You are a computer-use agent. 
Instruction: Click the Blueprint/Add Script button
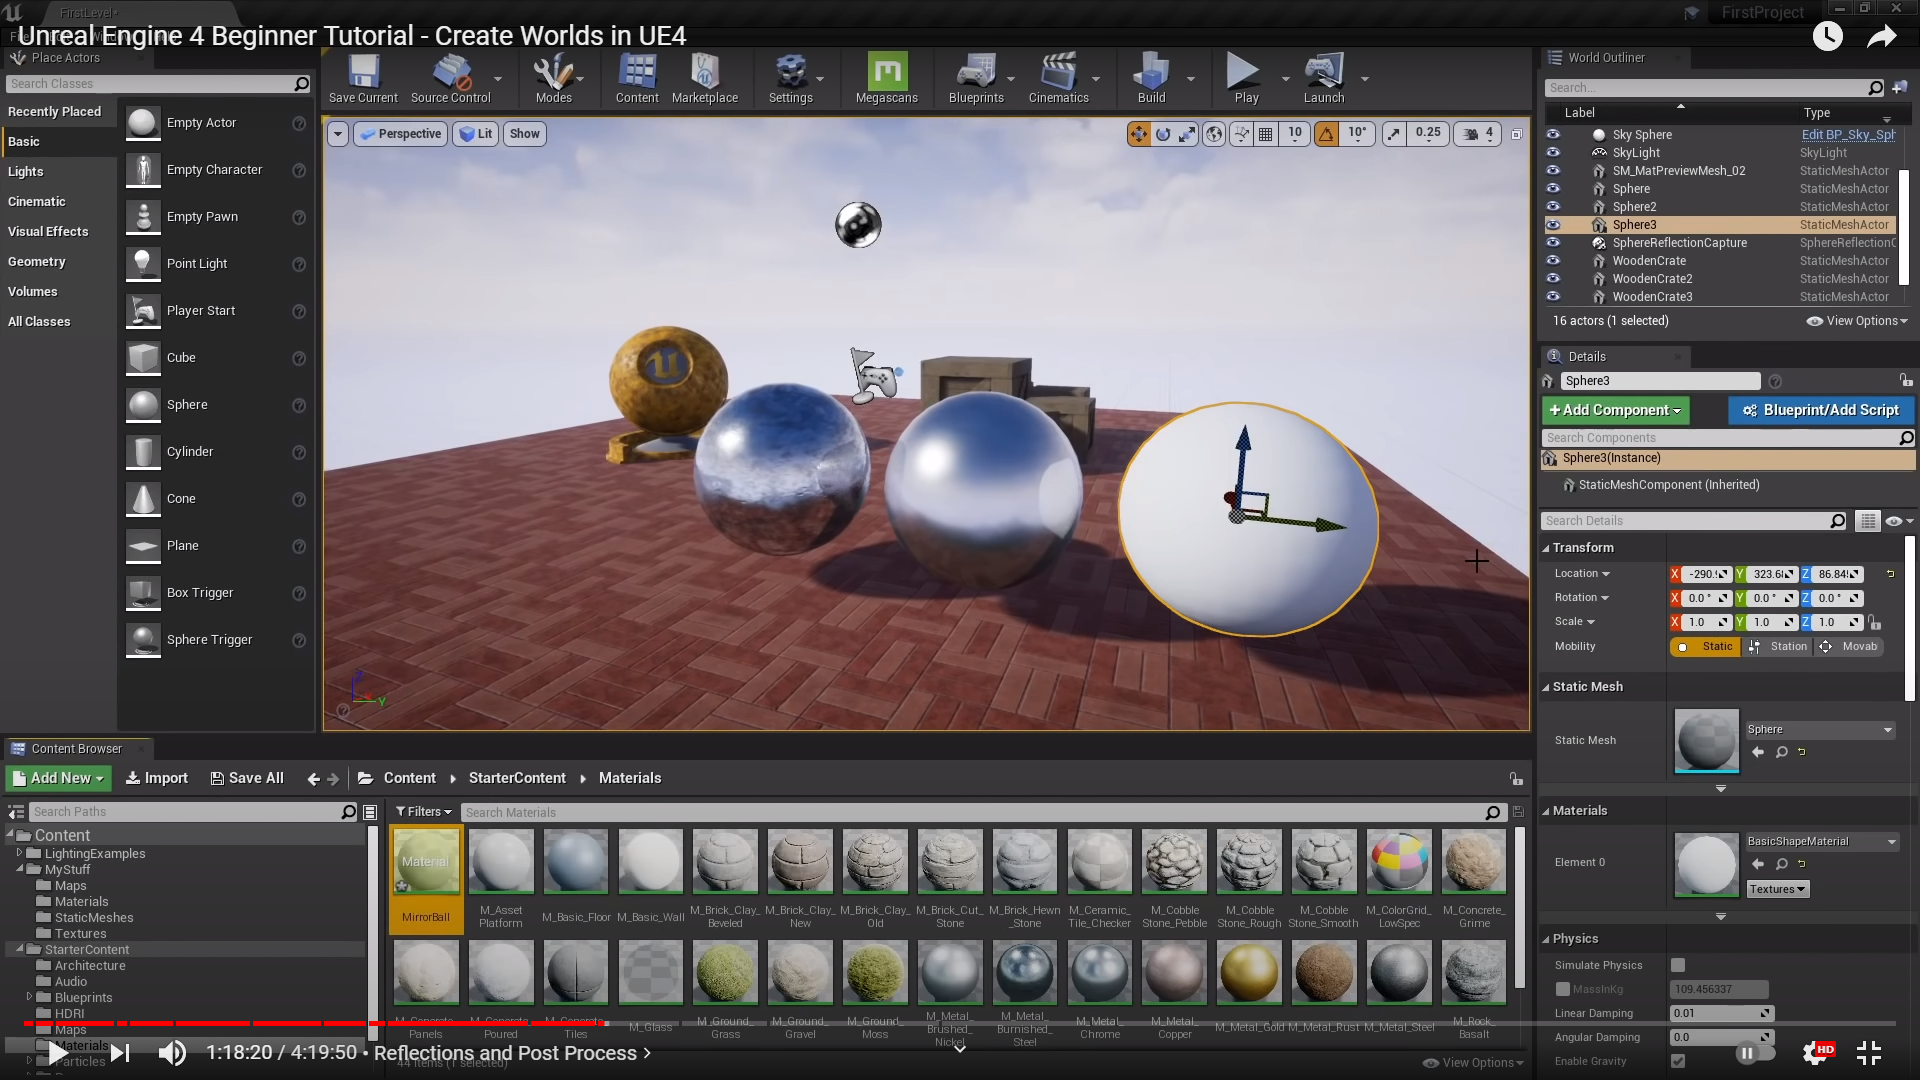(1820, 410)
